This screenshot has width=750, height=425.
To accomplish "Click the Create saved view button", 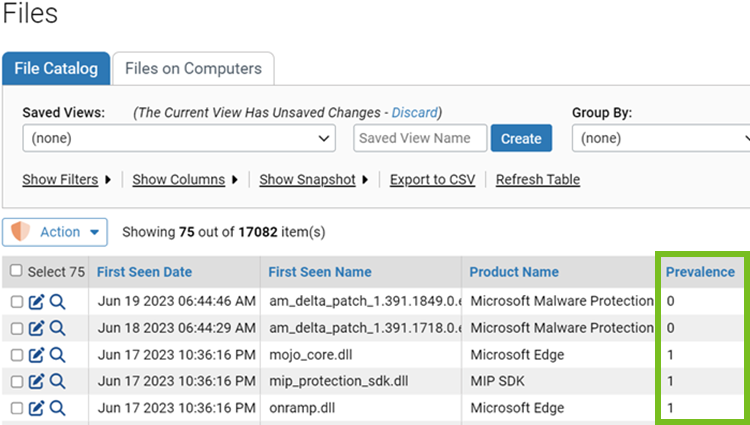I will [521, 138].
